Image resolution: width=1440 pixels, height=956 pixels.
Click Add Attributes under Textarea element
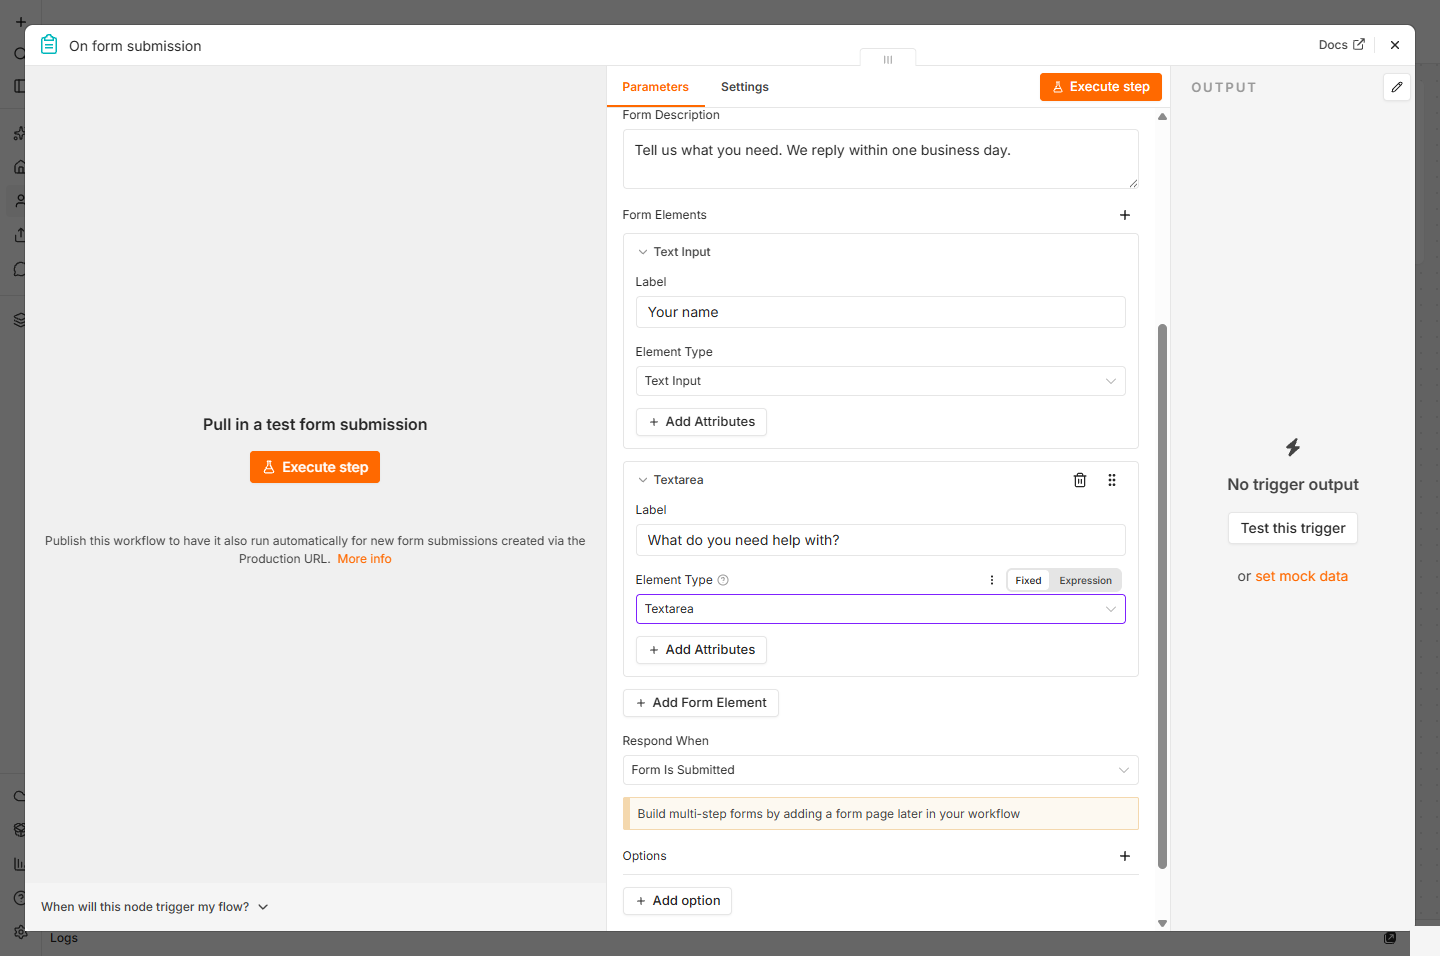pos(701,650)
